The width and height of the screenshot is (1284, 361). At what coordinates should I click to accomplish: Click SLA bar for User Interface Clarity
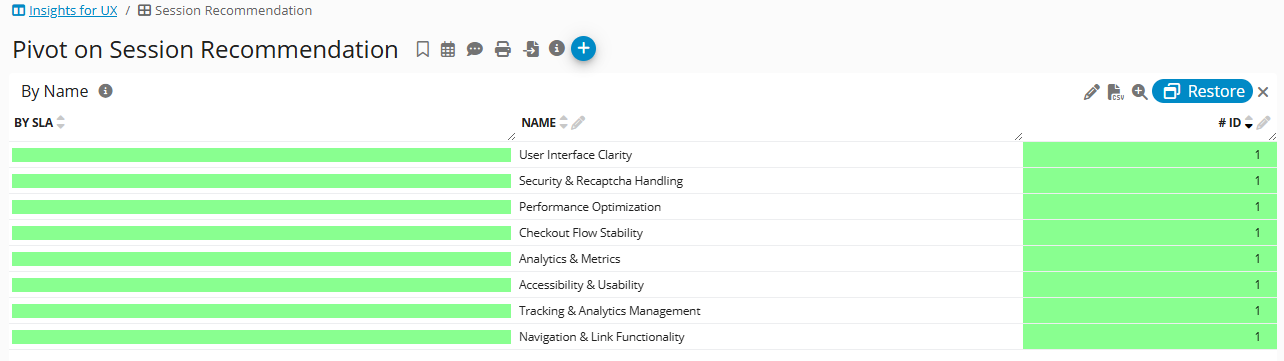click(261, 155)
